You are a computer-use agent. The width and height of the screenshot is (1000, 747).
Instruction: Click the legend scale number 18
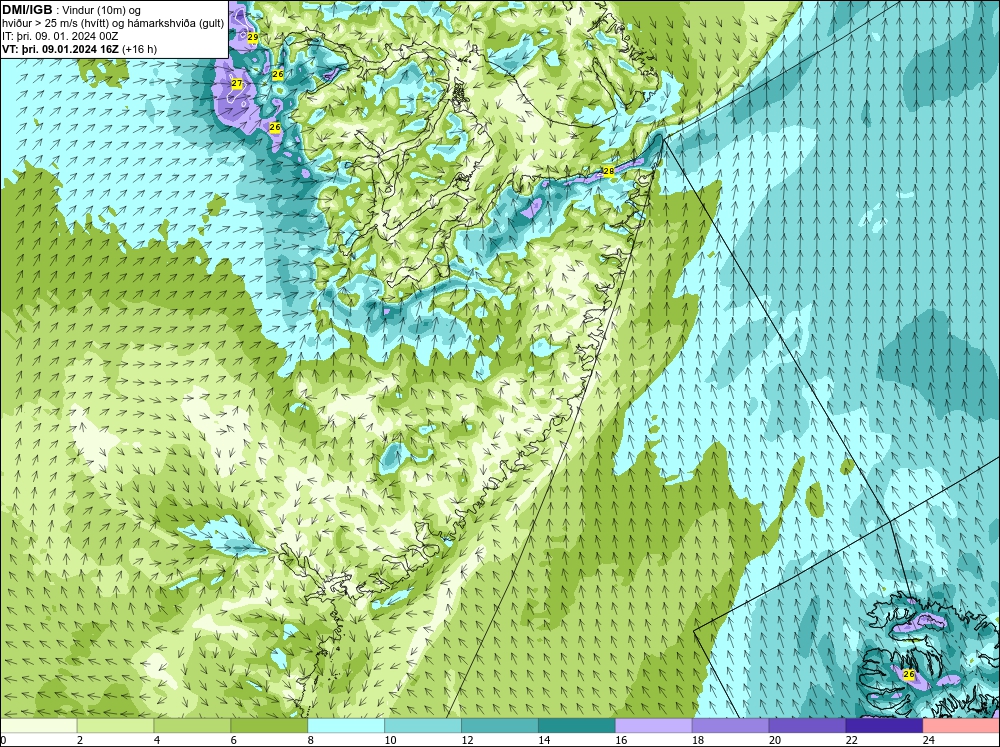pos(698,740)
